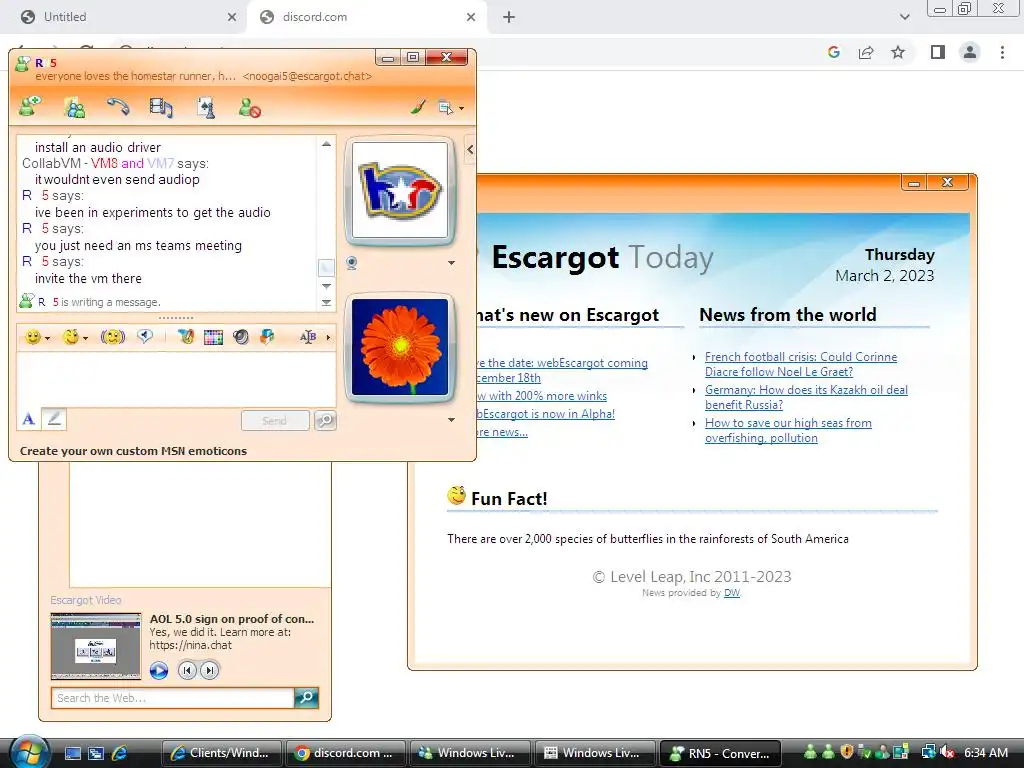The height and width of the screenshot is (768, 1024).
Task: Expand the tab search dropdown arrow
Action: [904, 17]
